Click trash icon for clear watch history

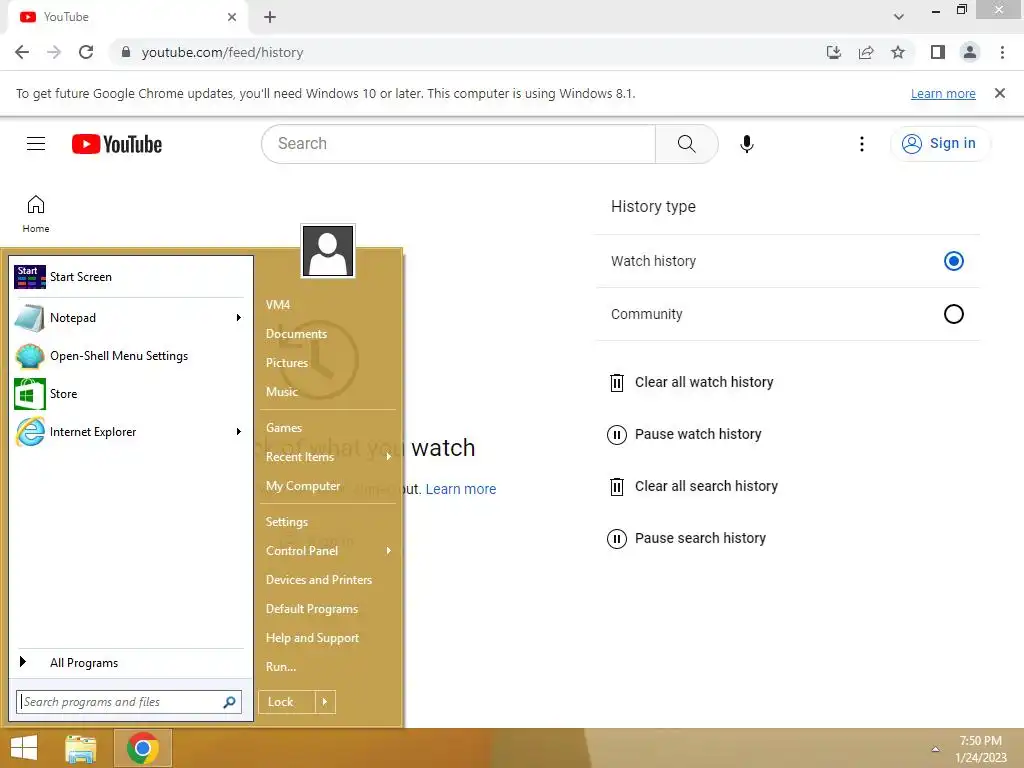[616, 383]
